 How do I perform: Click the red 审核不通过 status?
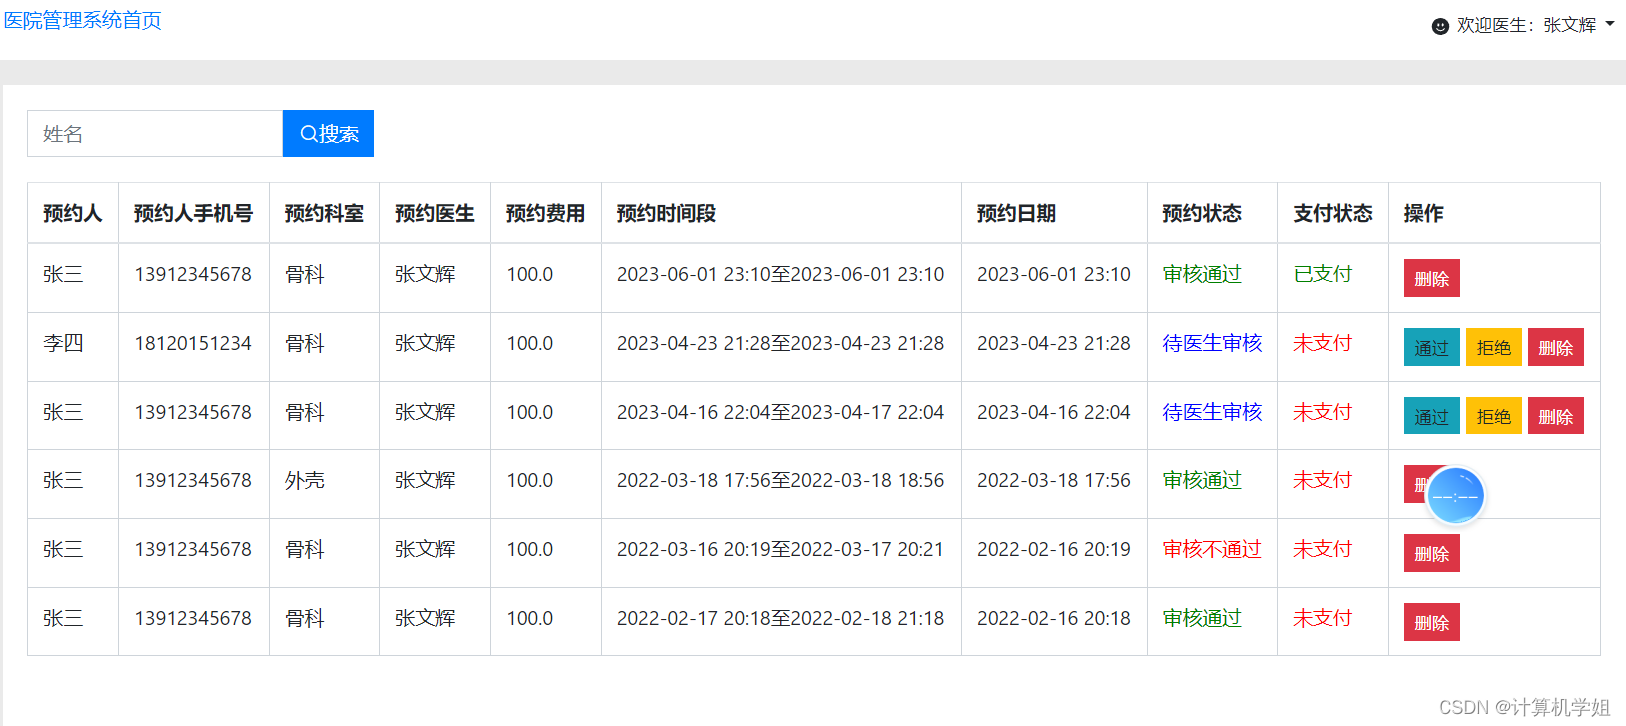click(1212, 549)
